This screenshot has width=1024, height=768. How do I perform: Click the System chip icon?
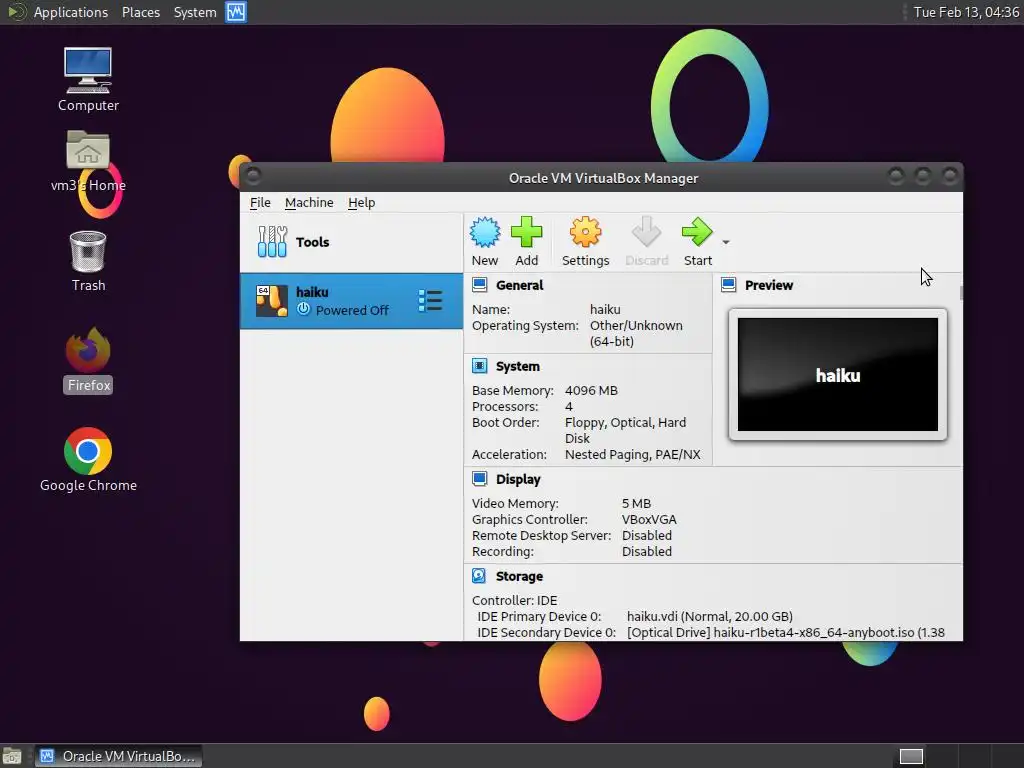pos(479,366)
